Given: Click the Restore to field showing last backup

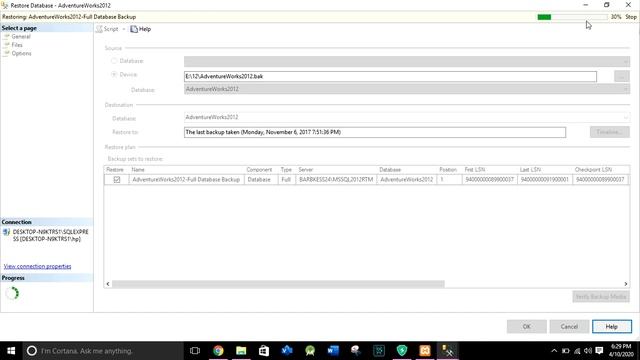Looking at the screenshot, I should [375, 132].
